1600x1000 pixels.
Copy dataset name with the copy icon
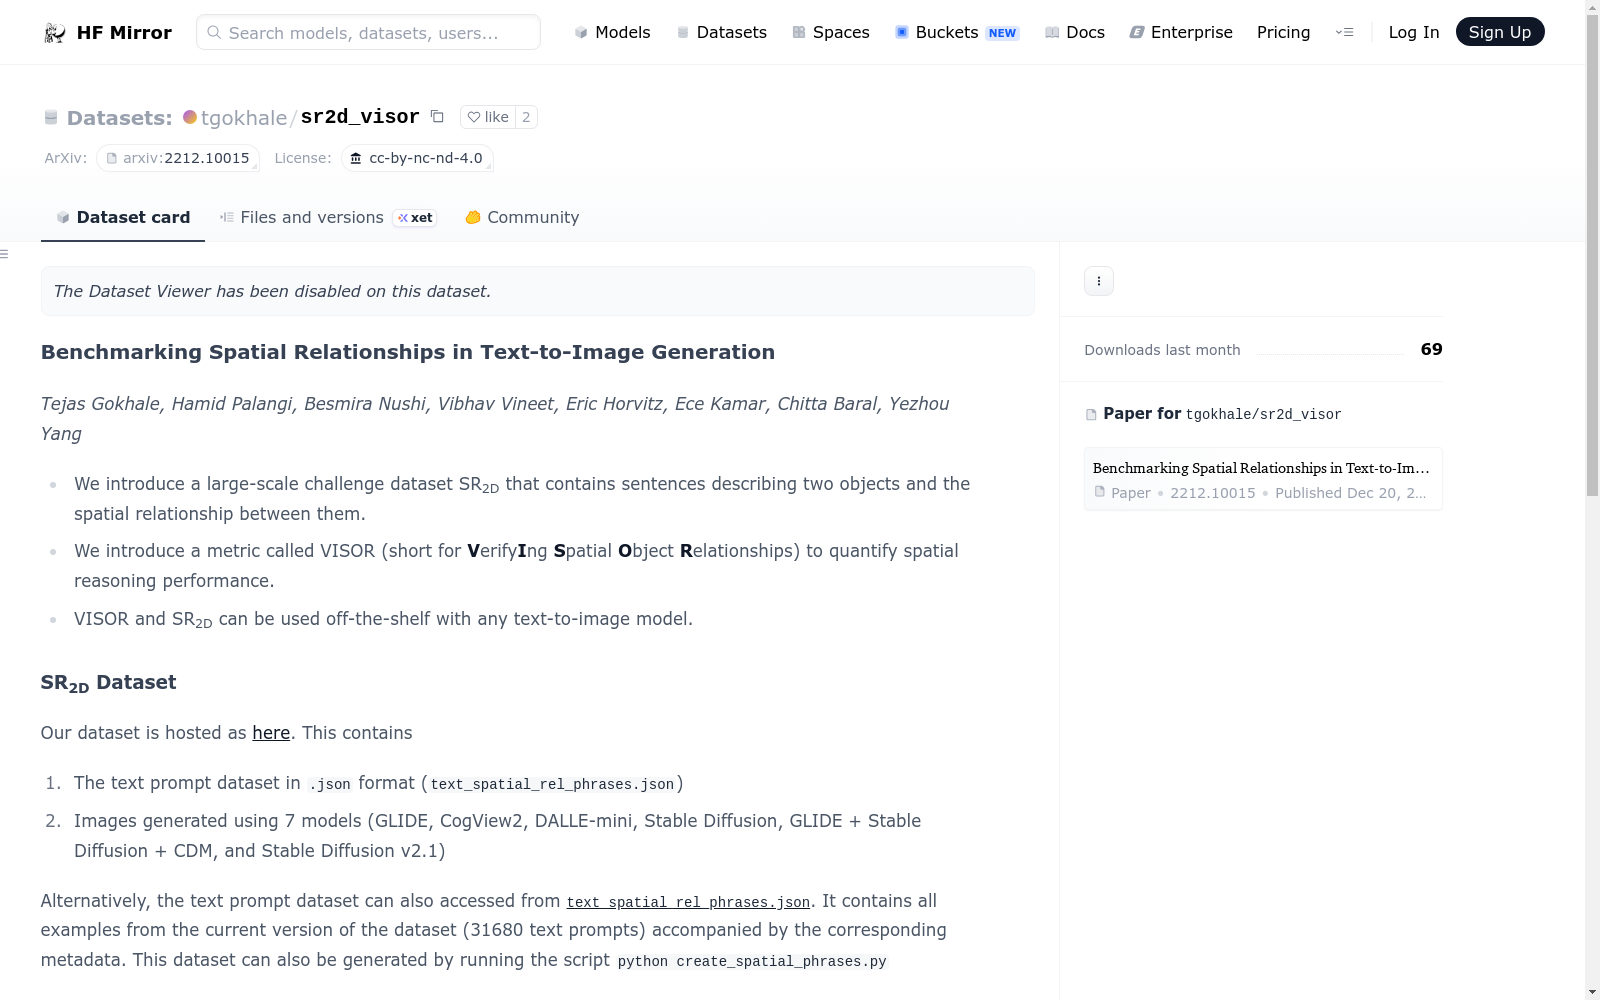(437, 116)
